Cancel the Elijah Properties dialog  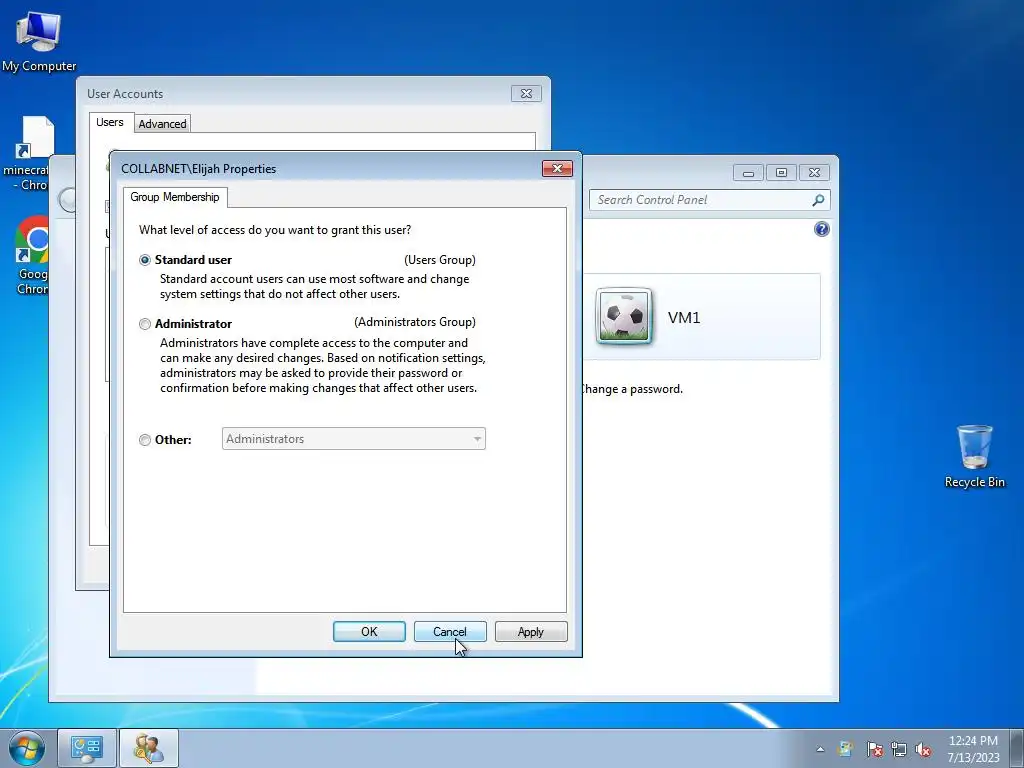click(x=450, y=632)
